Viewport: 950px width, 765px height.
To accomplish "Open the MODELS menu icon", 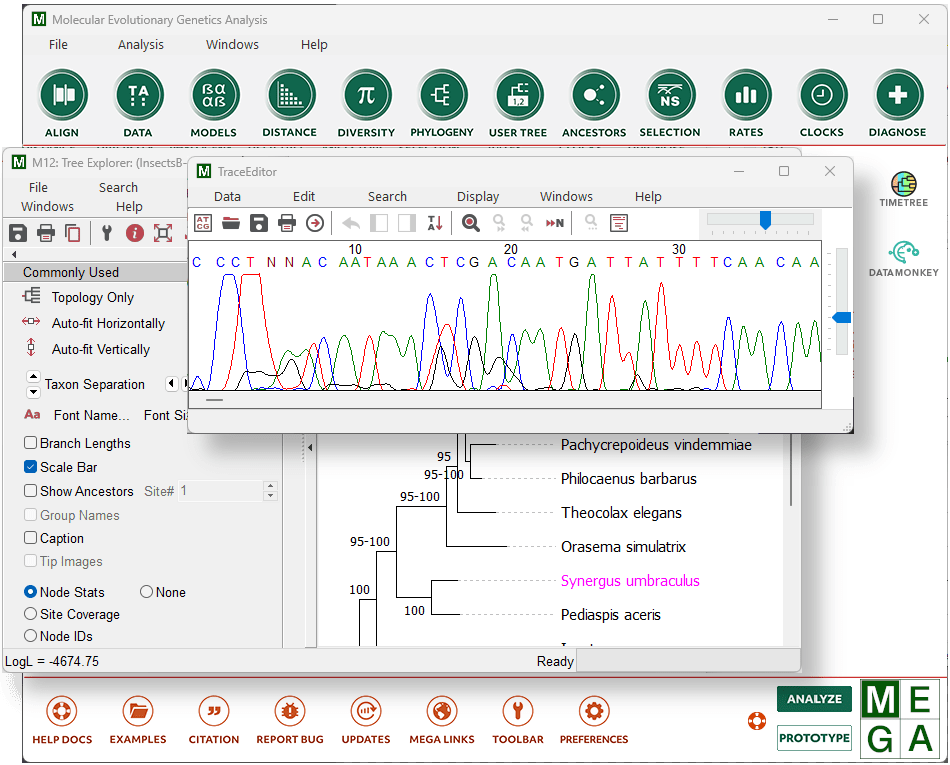I will tap(214, 96).
